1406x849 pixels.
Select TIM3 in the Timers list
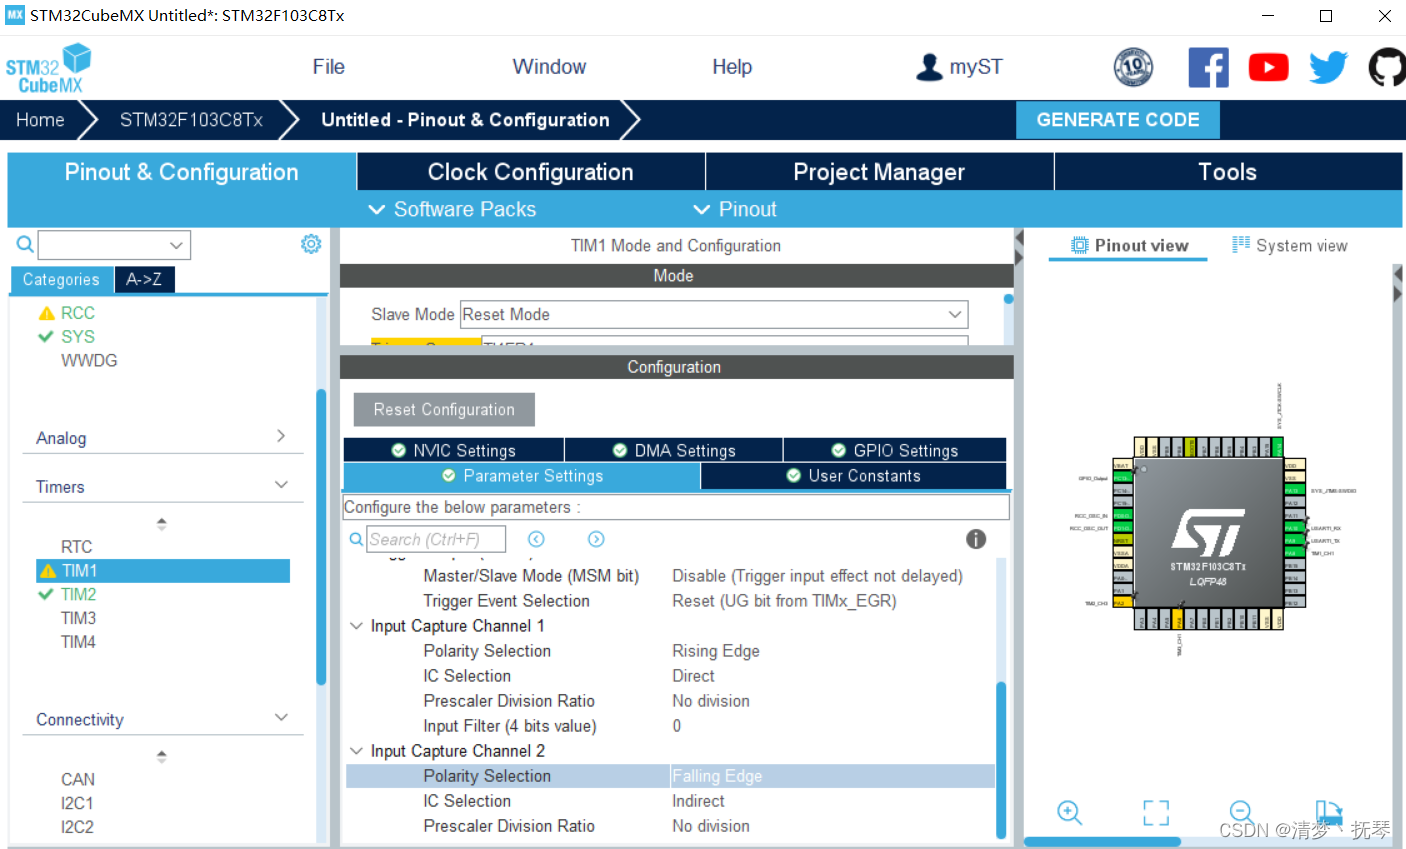[x=78, y=618]
